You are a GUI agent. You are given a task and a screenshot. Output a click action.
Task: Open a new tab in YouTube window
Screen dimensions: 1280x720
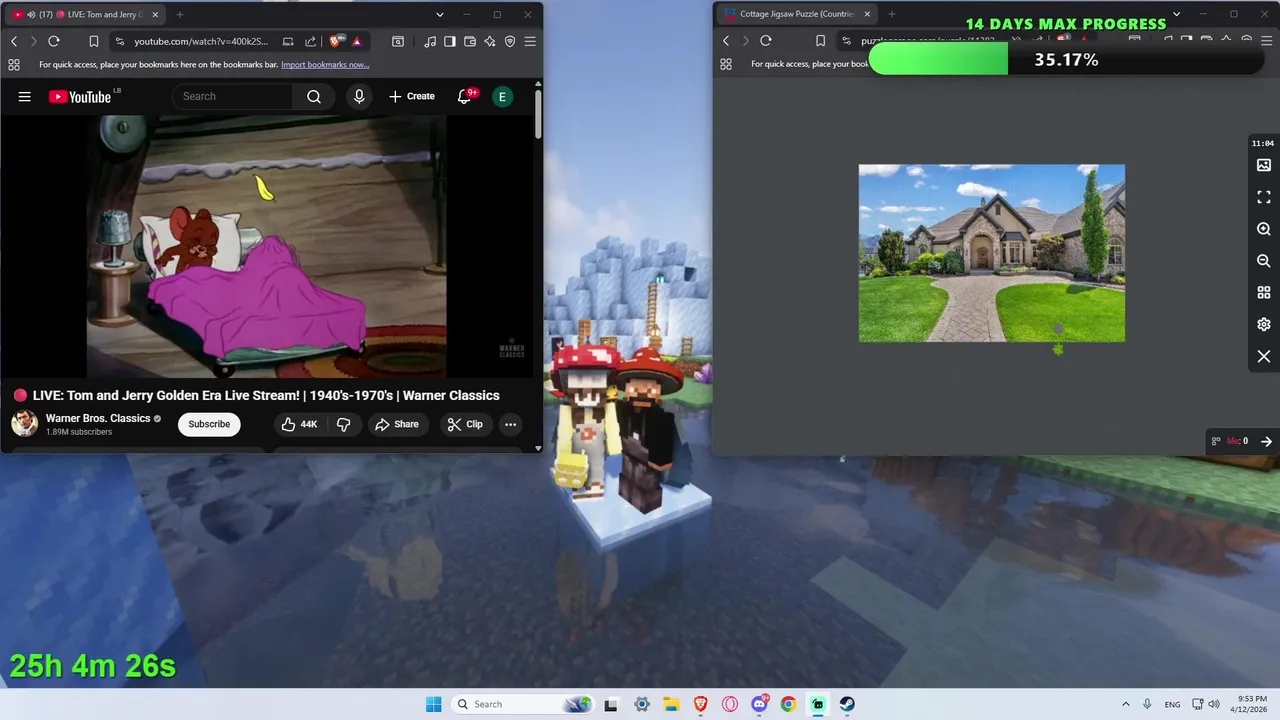(180, 15)
